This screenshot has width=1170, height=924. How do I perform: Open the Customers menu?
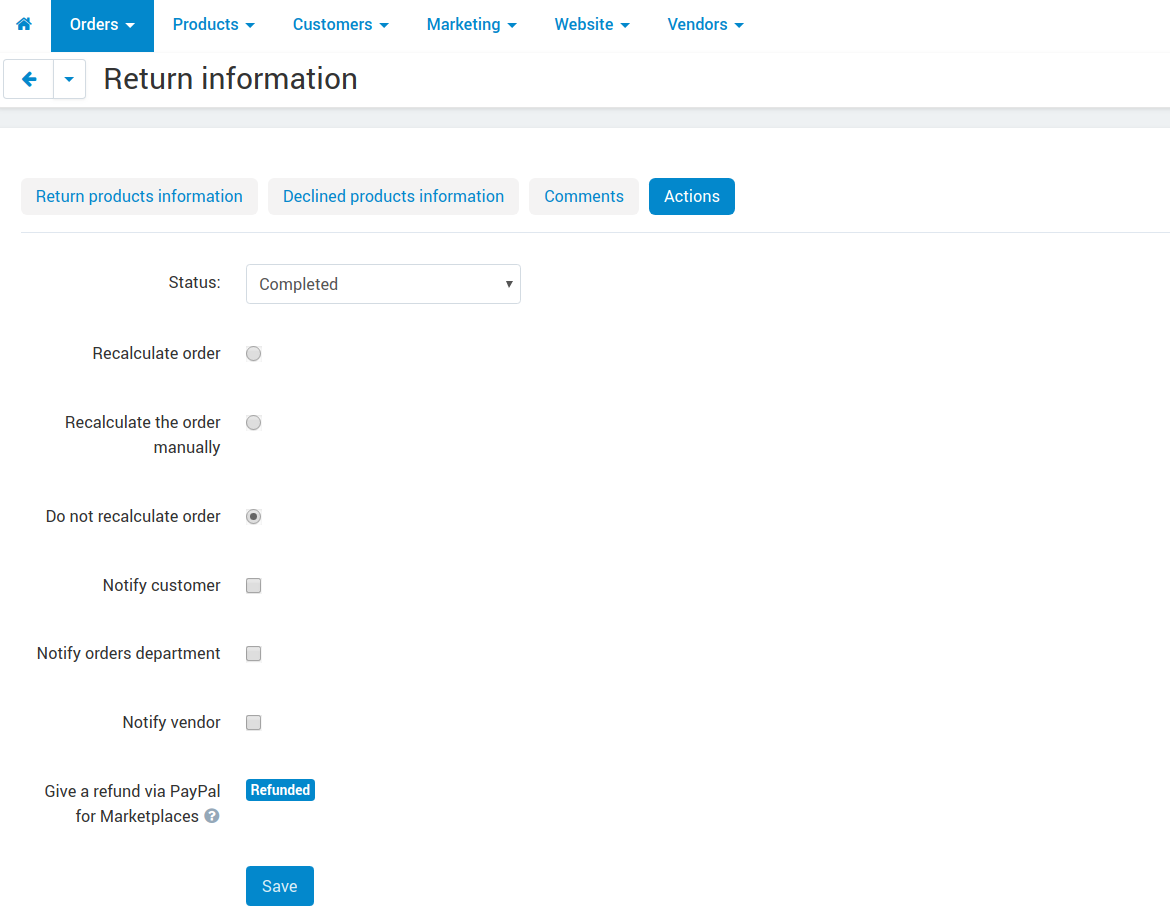click(340, 25)
